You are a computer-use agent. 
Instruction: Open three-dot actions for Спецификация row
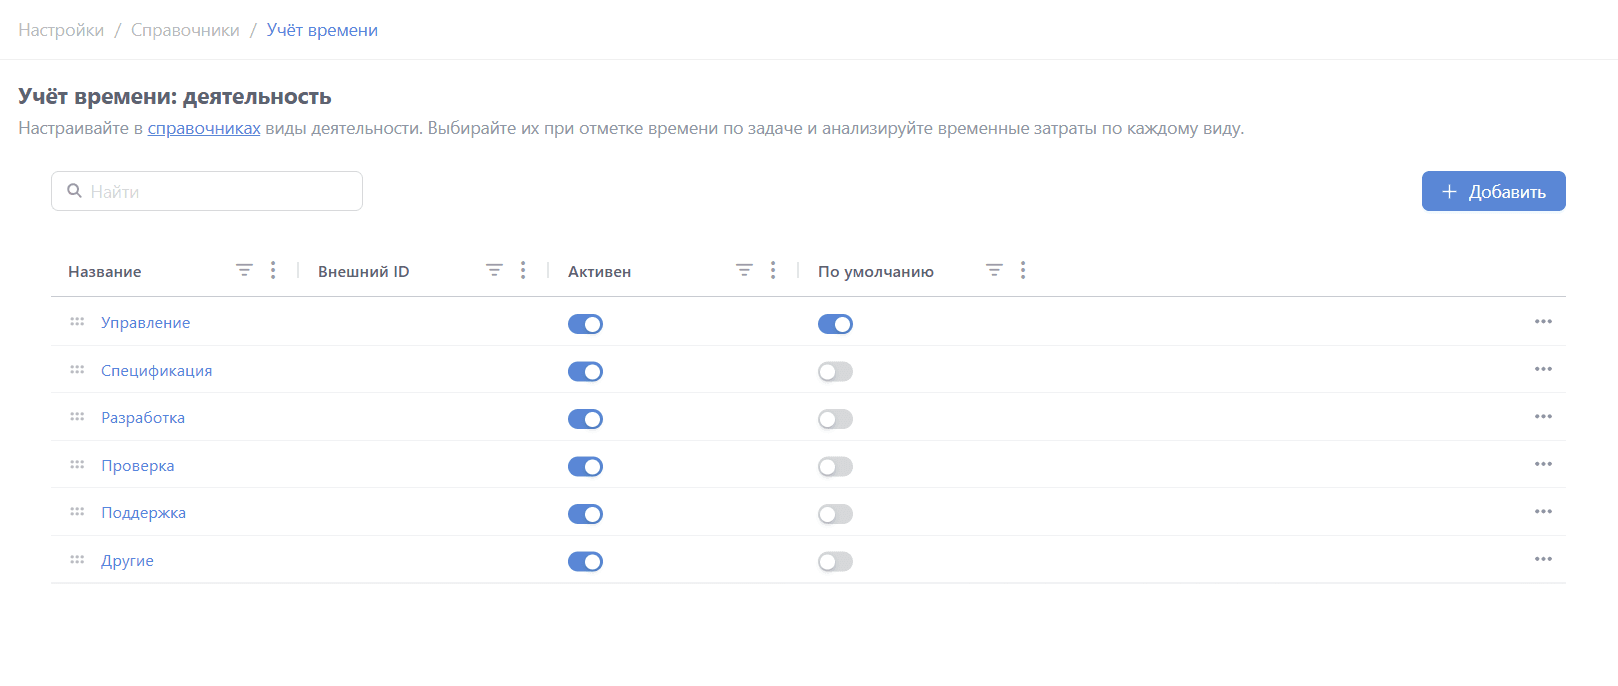coord(1543,370)
